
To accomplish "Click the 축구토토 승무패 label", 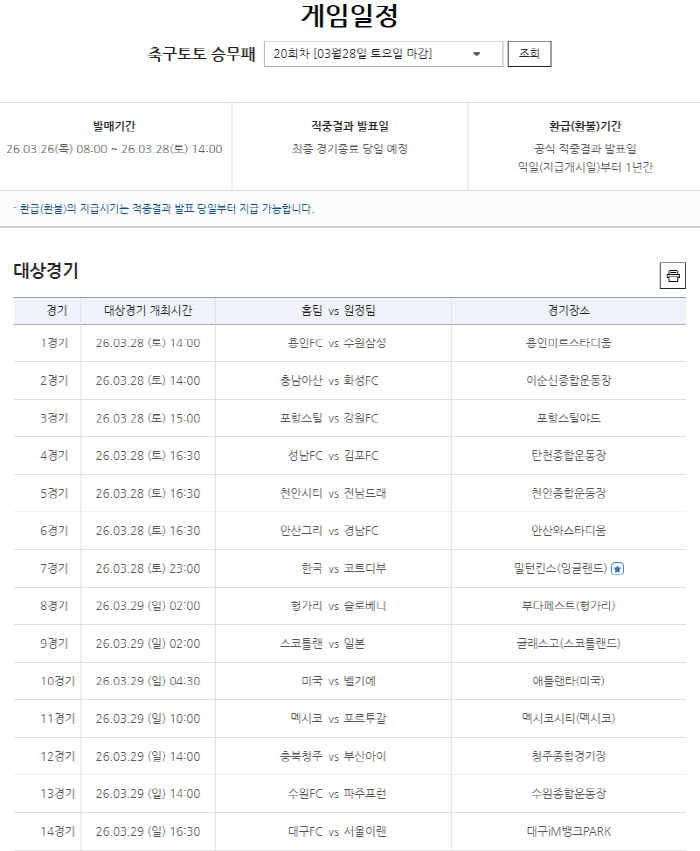I will (201, 54).
